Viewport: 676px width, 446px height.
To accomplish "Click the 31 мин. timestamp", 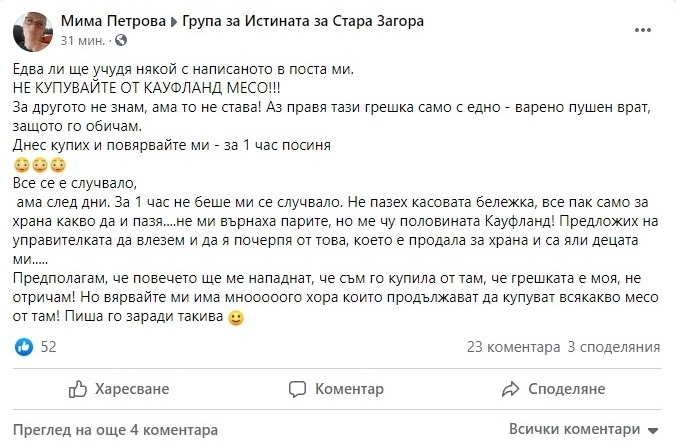I will click(x=84, y=40).
